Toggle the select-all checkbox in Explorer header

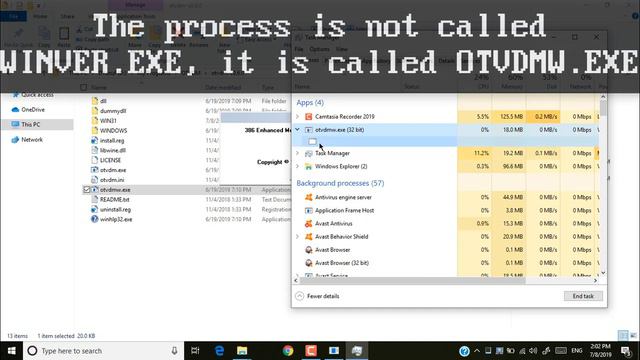pyautogui.click(x=84, y=87)
